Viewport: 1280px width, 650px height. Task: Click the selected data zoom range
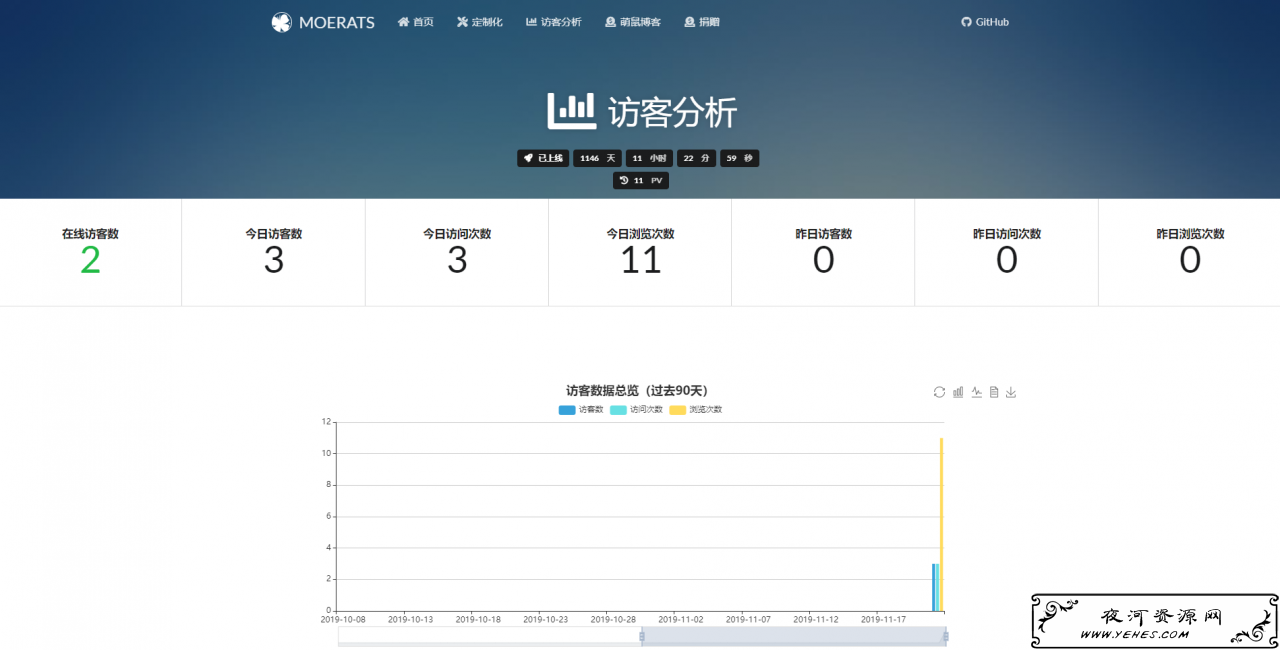(793, 636)
